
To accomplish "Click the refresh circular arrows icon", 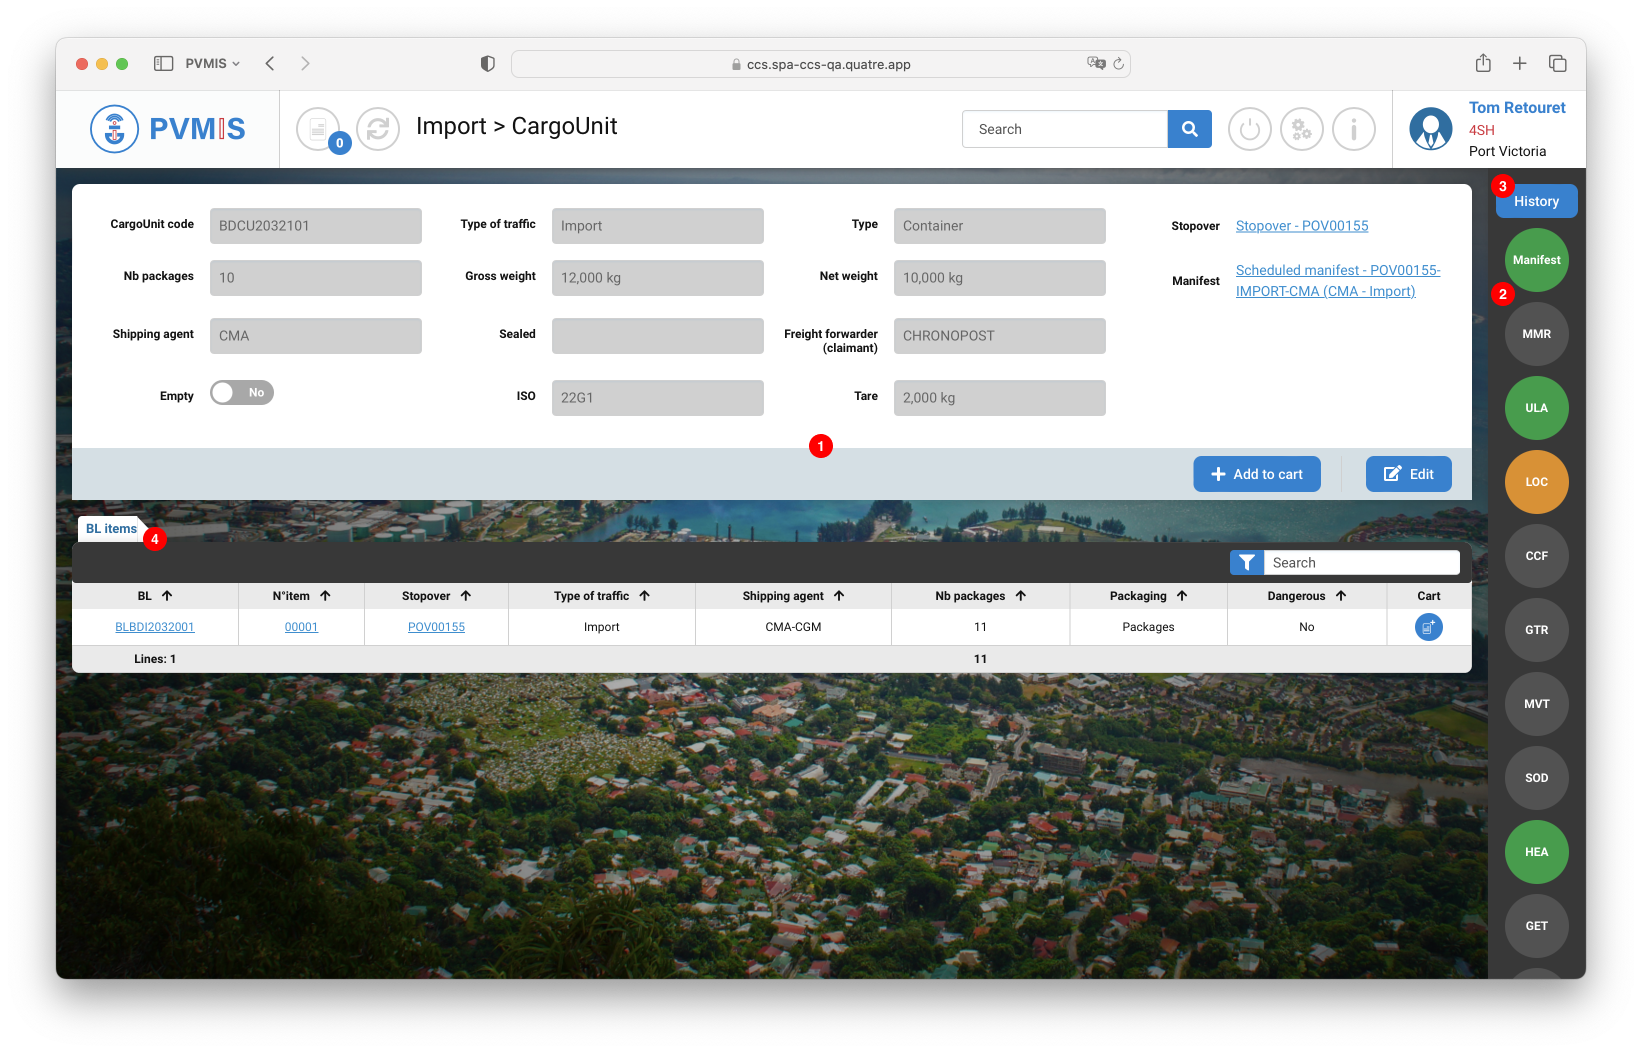I will [x=378, y=129].
